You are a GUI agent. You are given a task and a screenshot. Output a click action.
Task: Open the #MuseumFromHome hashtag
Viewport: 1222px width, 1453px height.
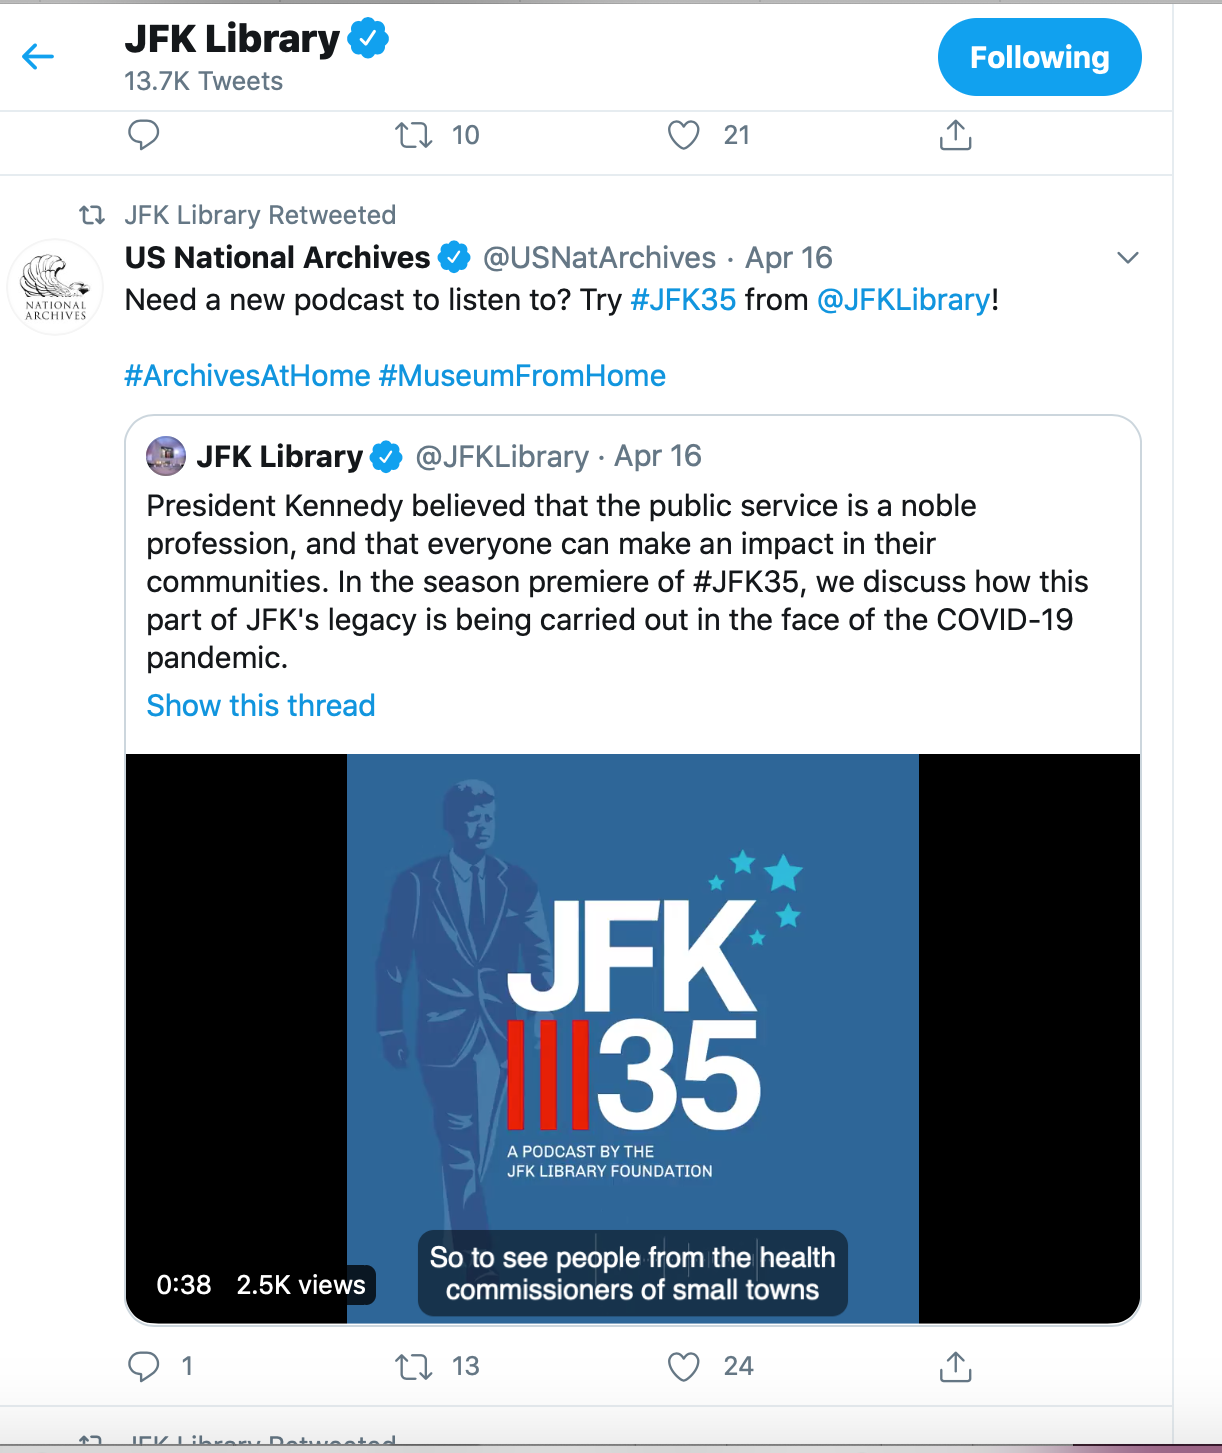tap(522, 376)
